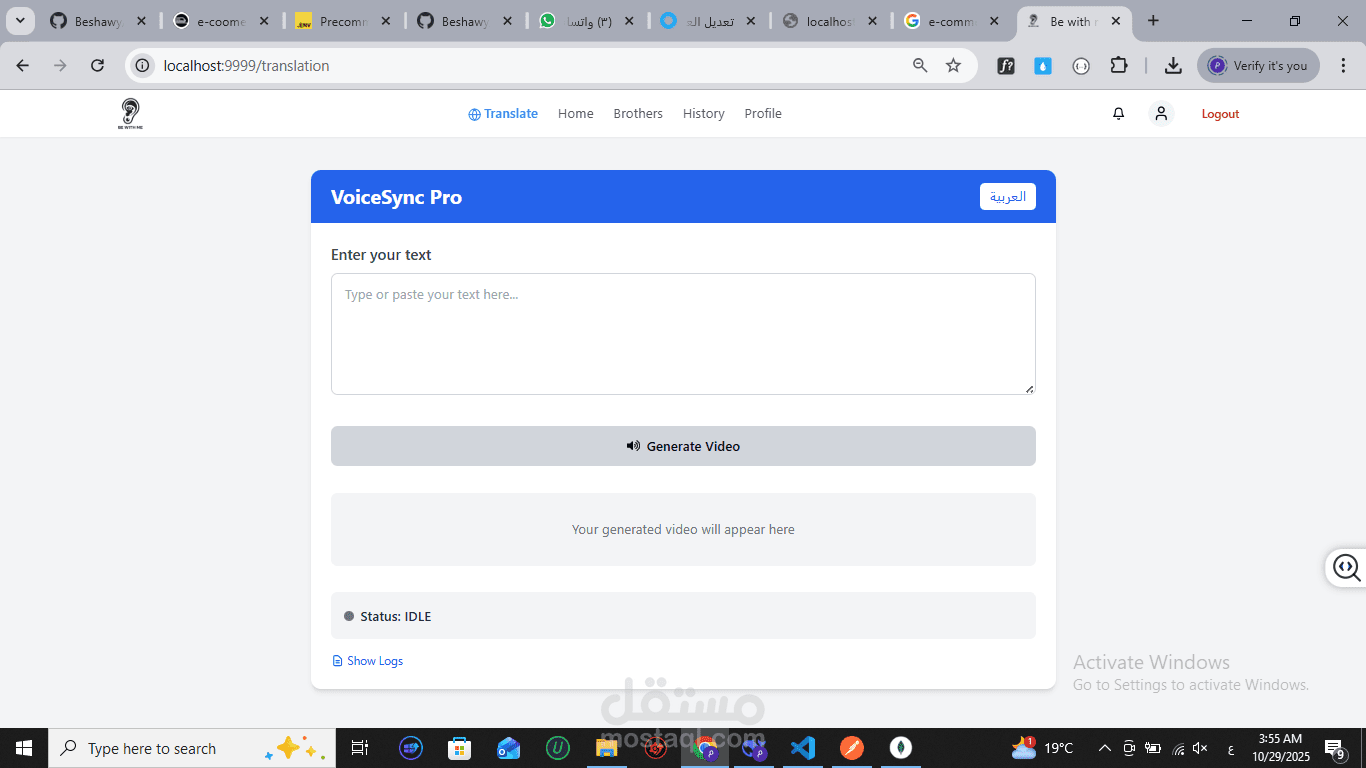The image size is (1366, 768).
Task: Go to the History nav item
Action: point(704,114)
